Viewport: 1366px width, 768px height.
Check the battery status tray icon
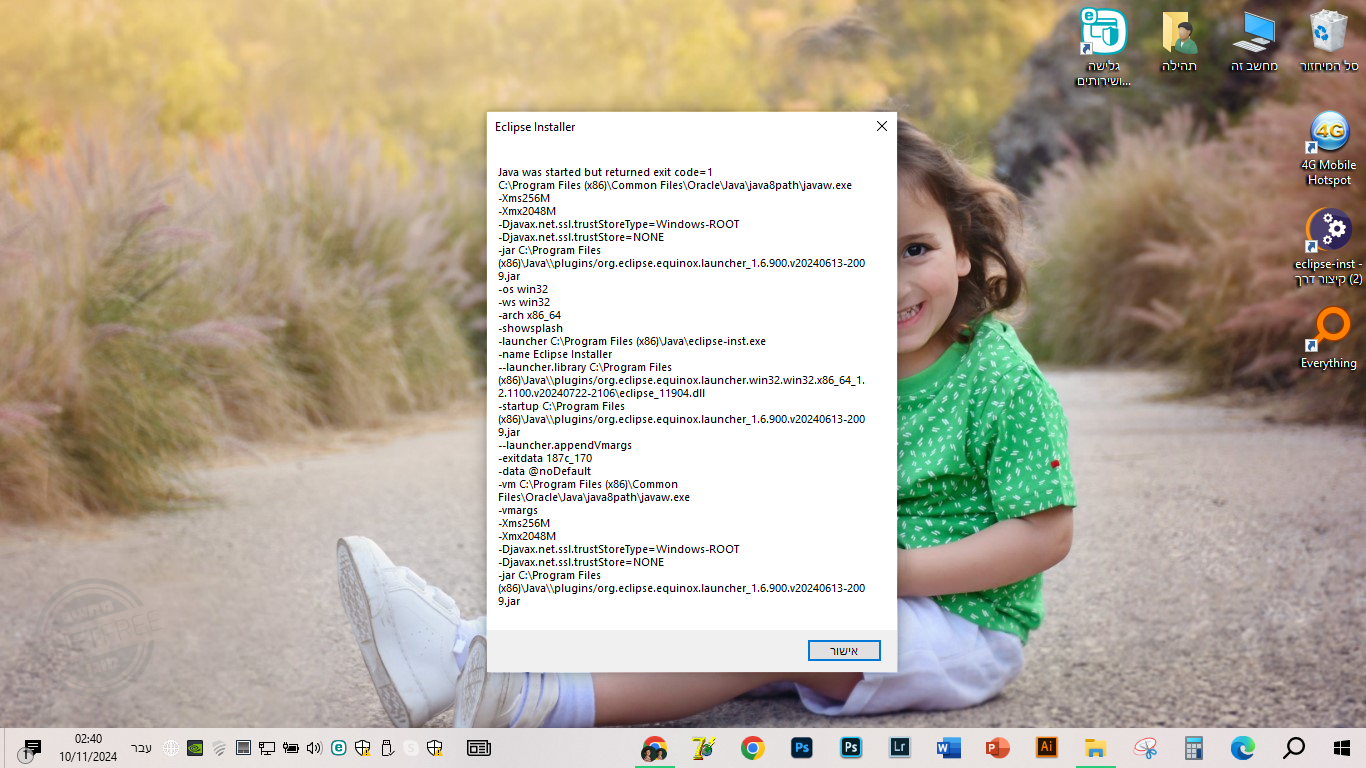(x=291, y=747)
